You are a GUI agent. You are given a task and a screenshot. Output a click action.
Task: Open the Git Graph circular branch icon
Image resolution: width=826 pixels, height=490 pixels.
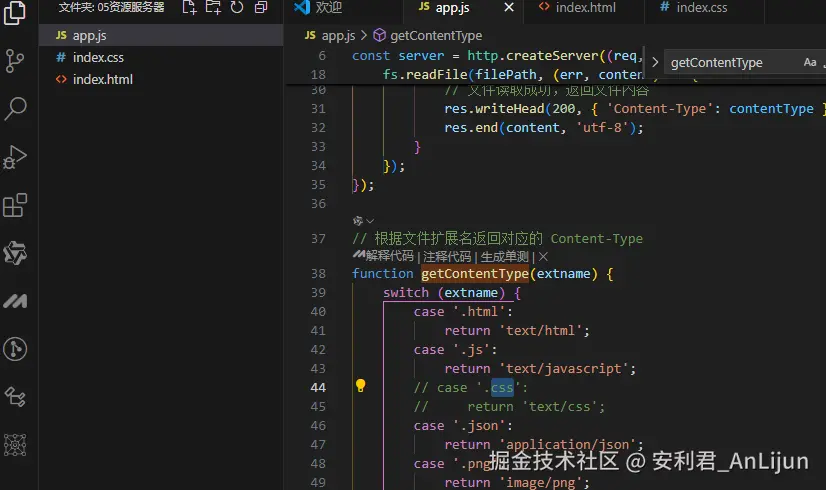[x=15, y=349]
